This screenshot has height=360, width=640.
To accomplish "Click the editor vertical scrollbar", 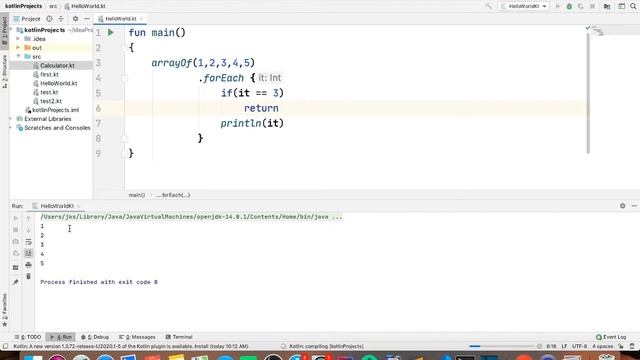I will click(x=588, y=93).
